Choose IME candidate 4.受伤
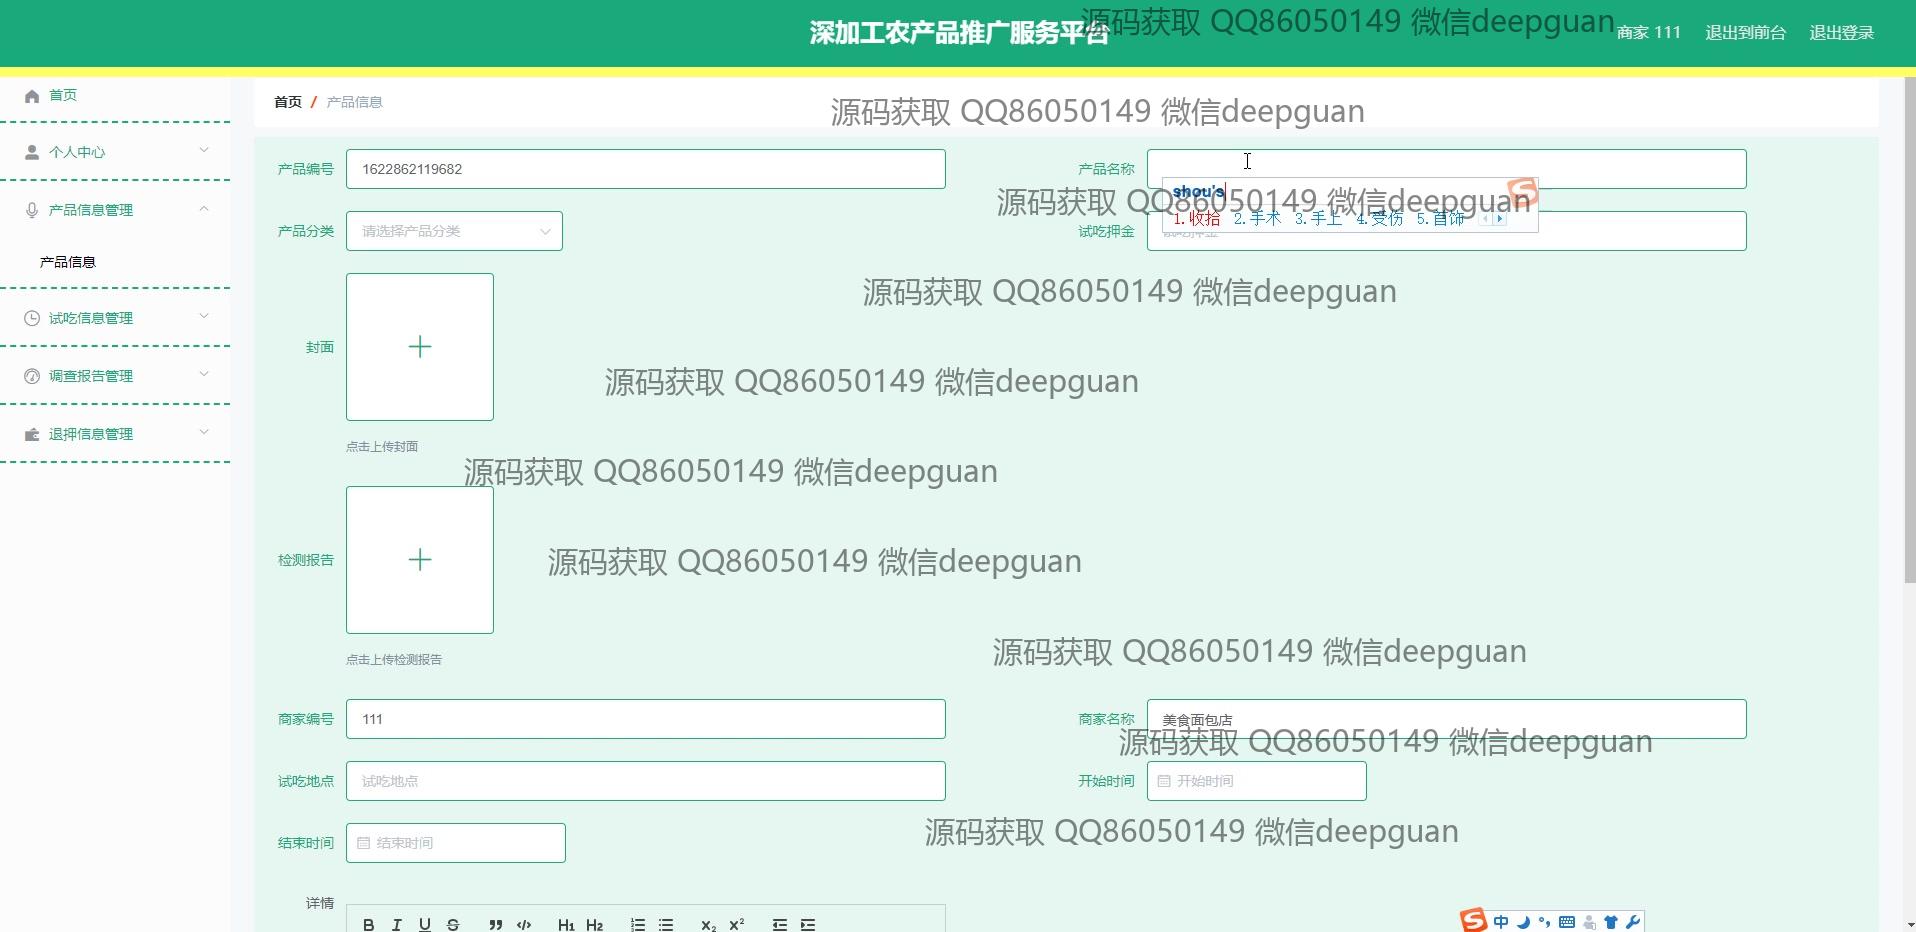 click(1379, 219)
